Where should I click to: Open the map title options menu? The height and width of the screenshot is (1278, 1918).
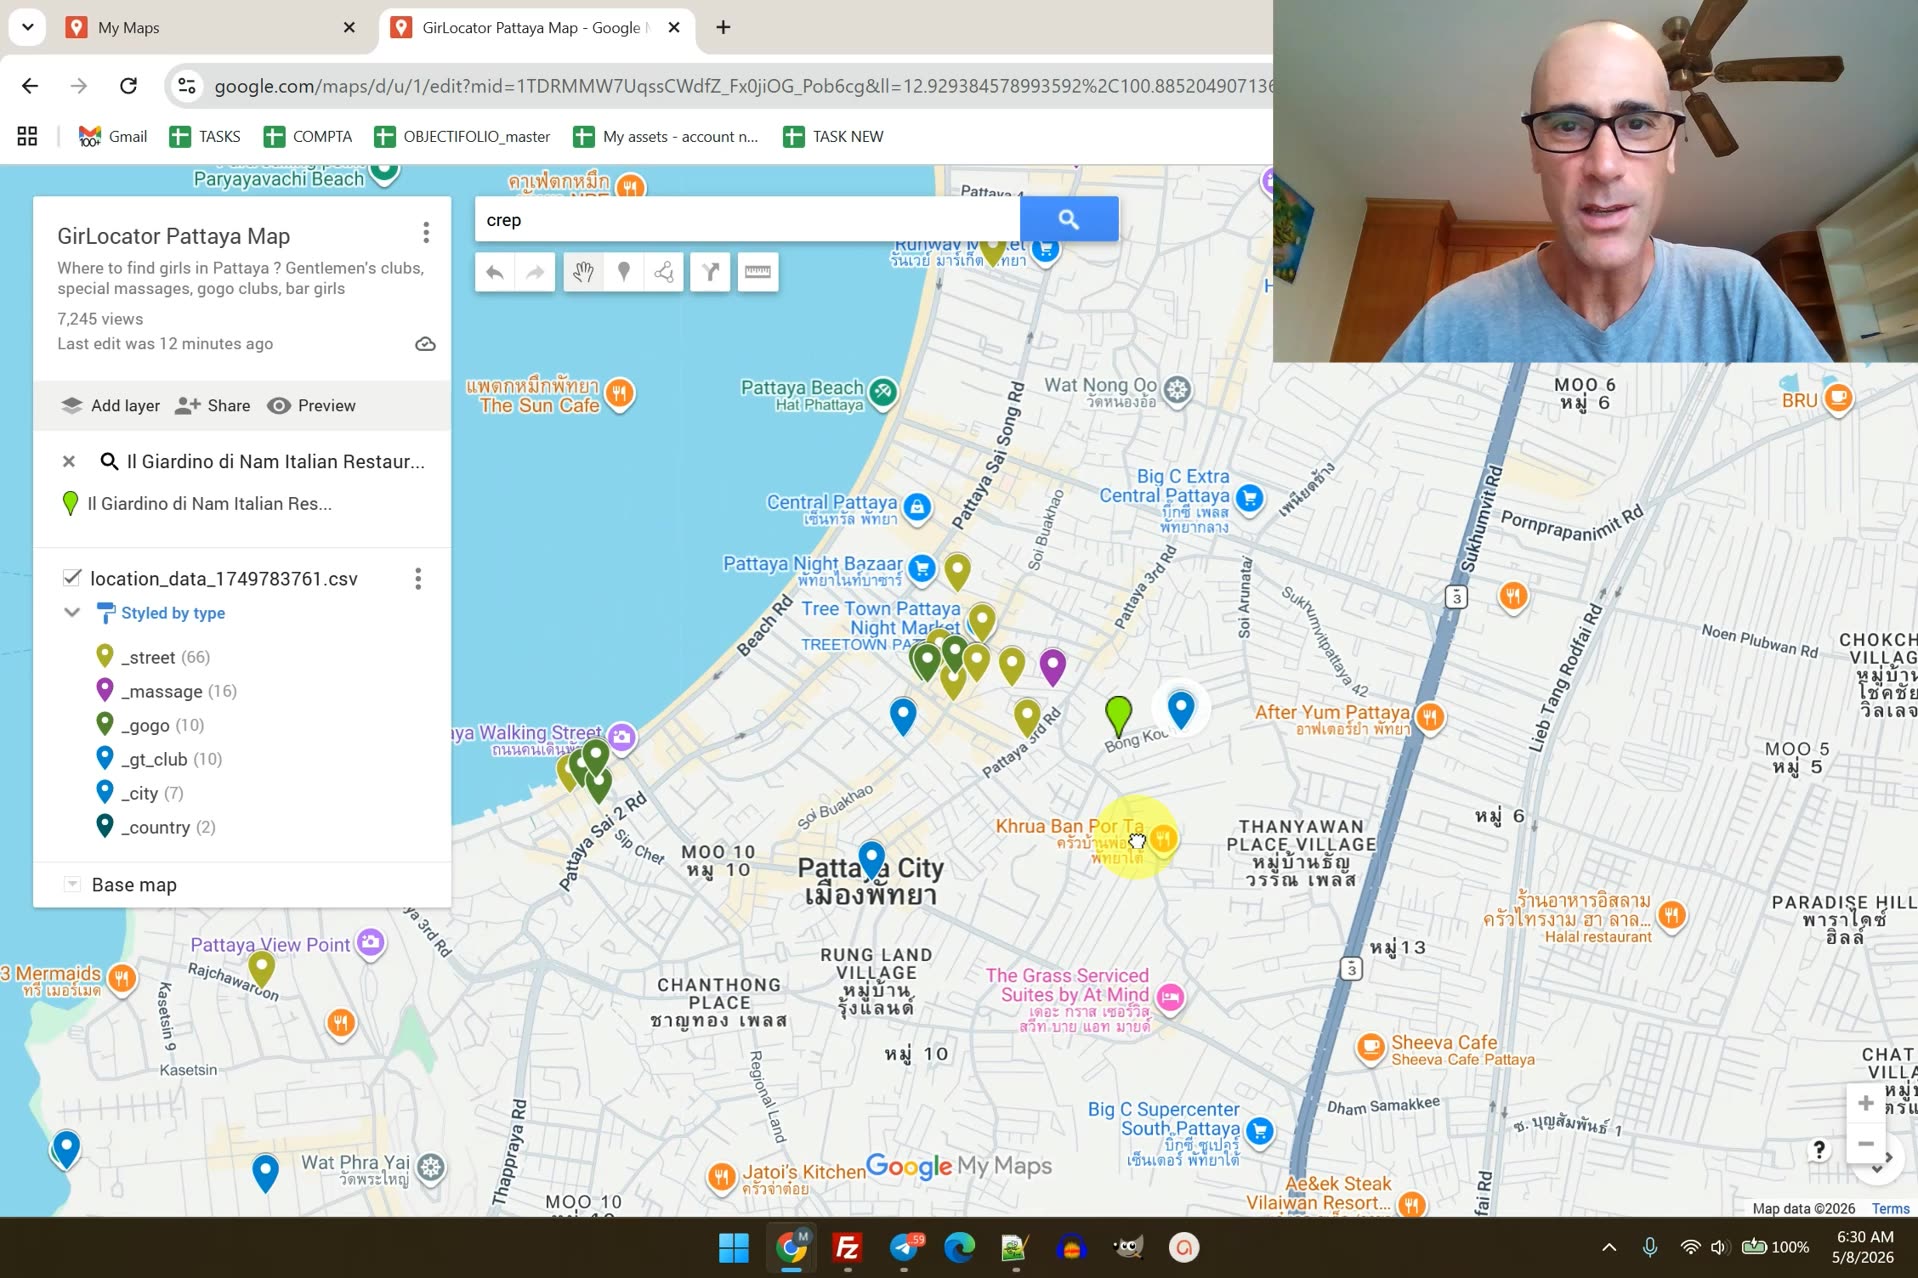click(426, 233)
